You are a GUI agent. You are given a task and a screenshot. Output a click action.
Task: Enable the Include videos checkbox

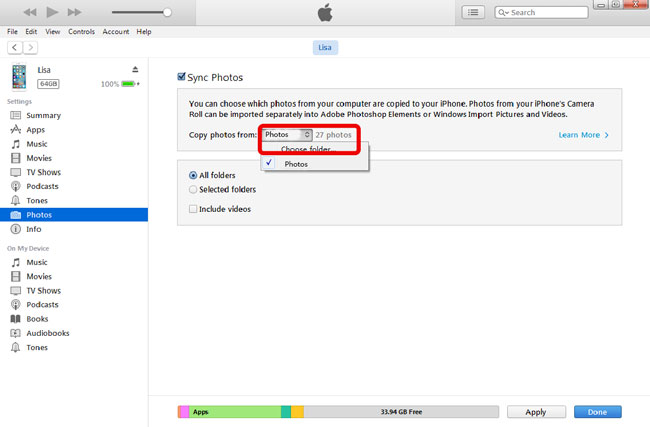(x=193, y=209)
